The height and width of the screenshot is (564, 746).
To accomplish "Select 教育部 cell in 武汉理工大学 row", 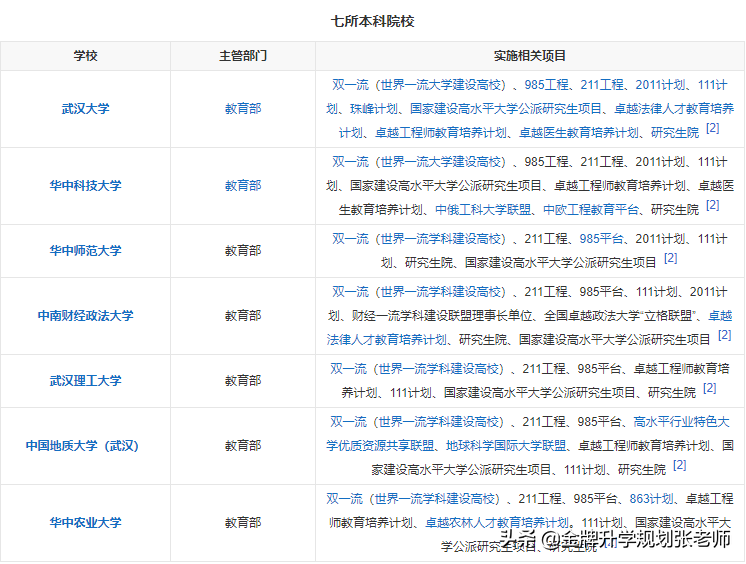I will tap(243, 381).
